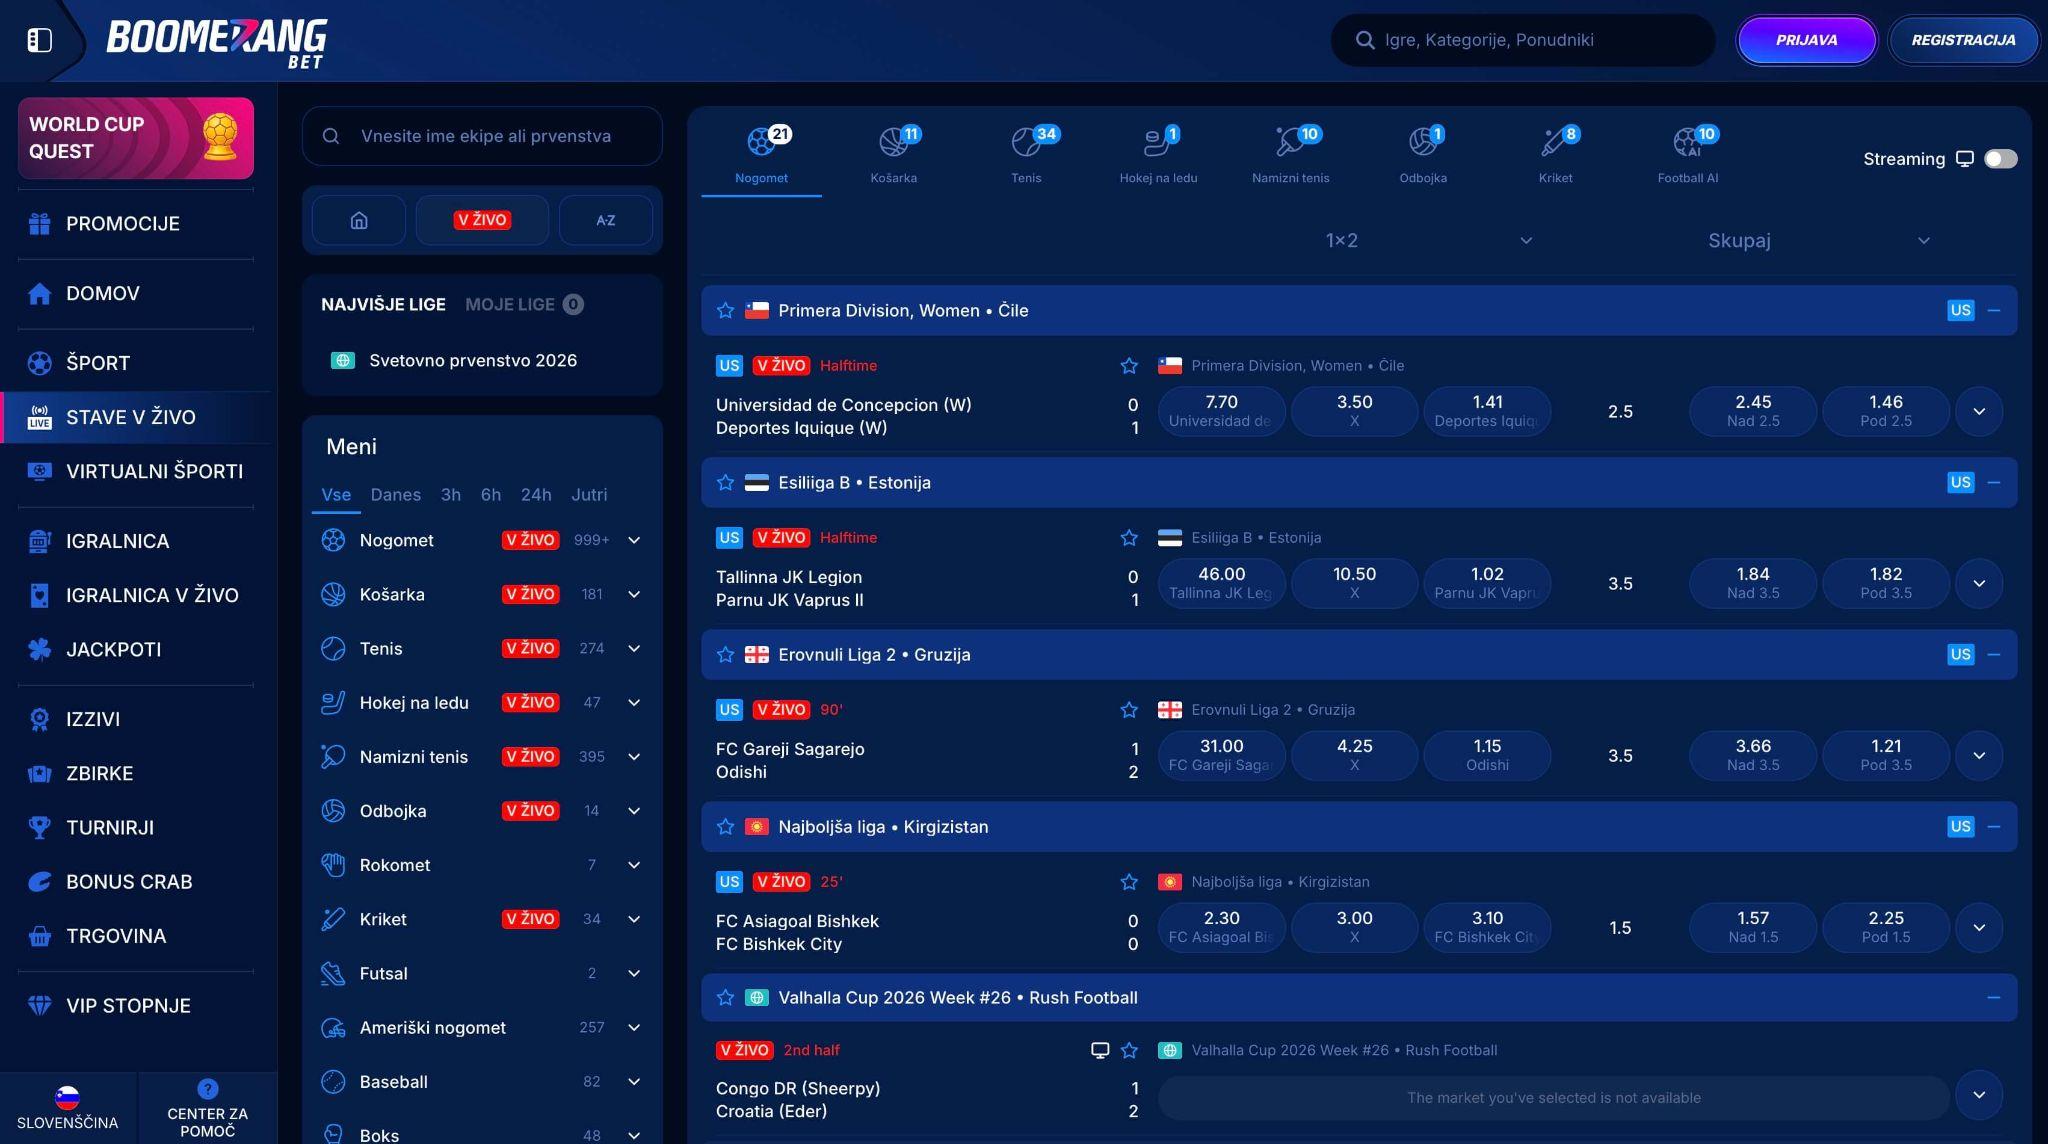
Task: Expand Rokomet in the Meni list
Action: coord(634,865)
